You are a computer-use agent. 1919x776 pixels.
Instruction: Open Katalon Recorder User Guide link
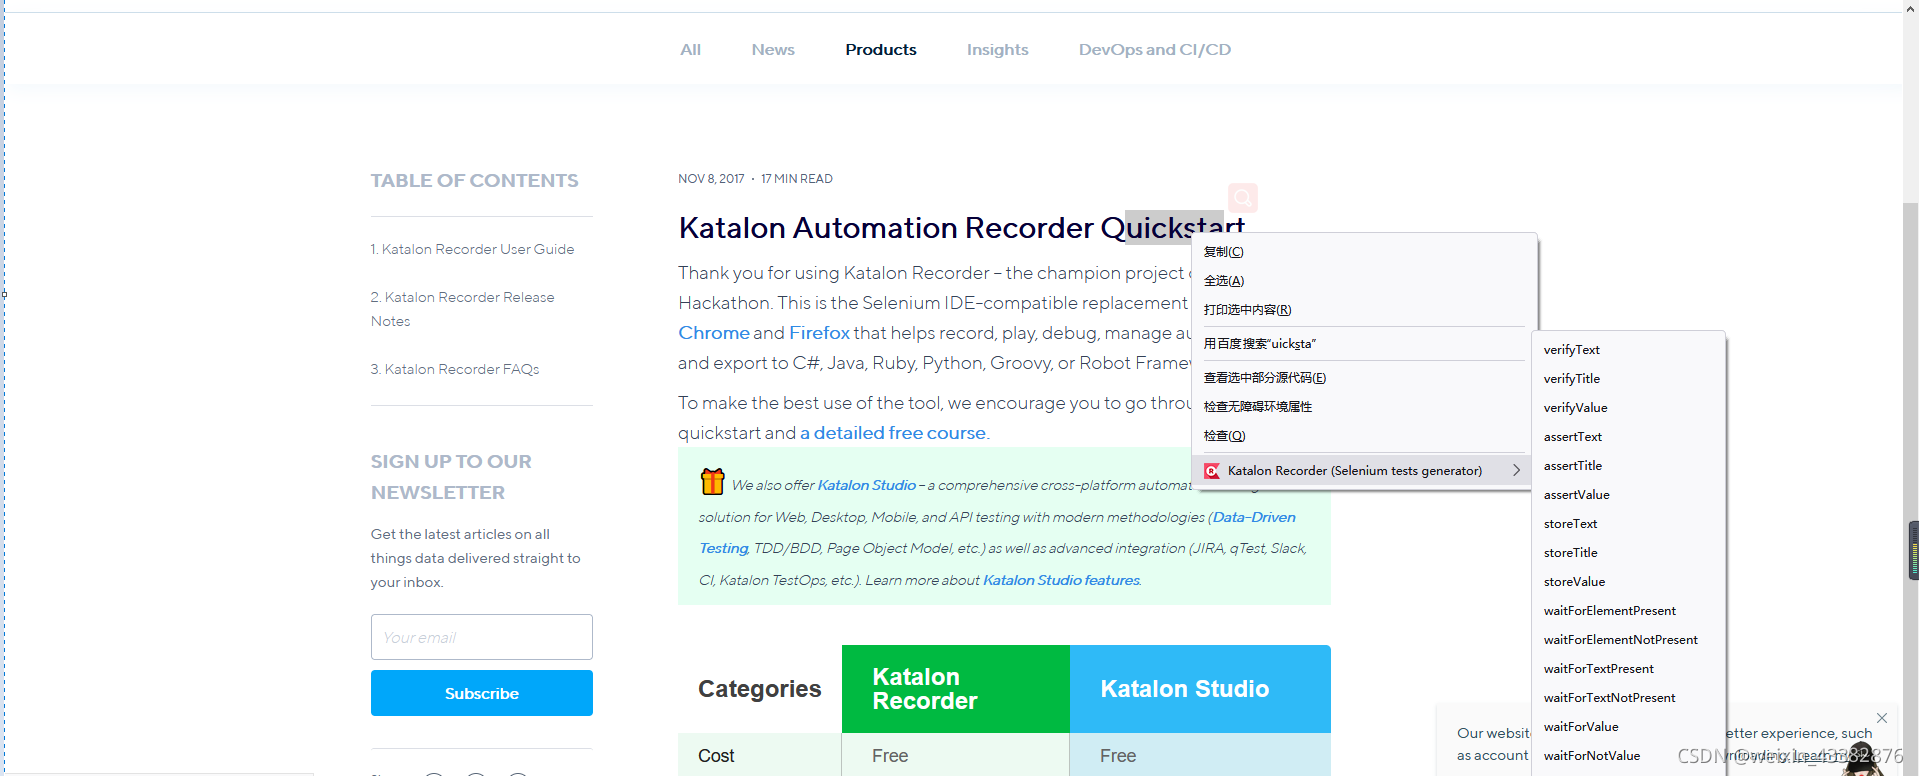point(472,249)
